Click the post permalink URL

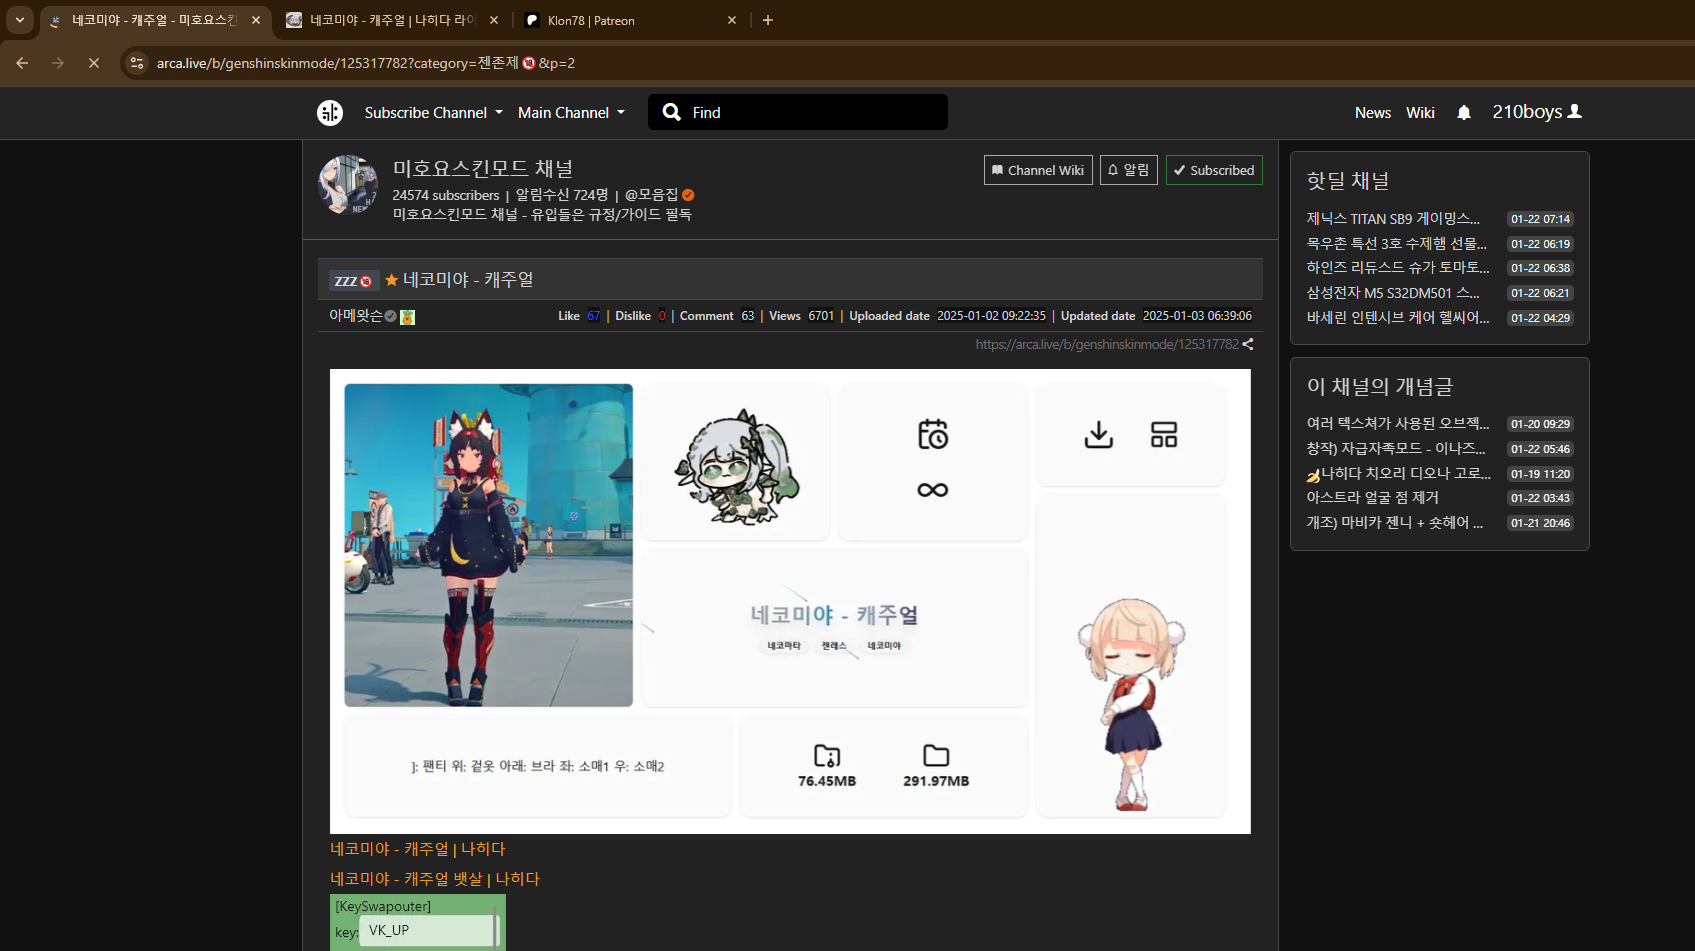(1107, 344)
